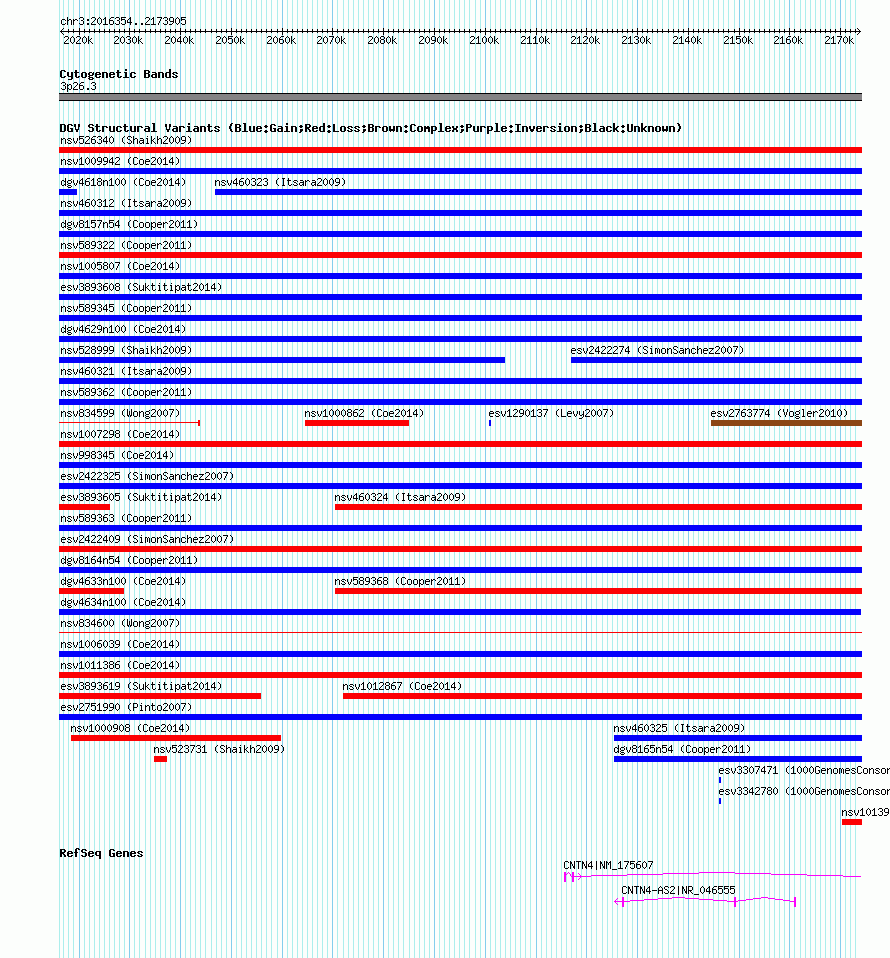Click esv3893619 (Suktitipat2014) label
Viewport: 890px width, 958px height.
pos(141,686)
